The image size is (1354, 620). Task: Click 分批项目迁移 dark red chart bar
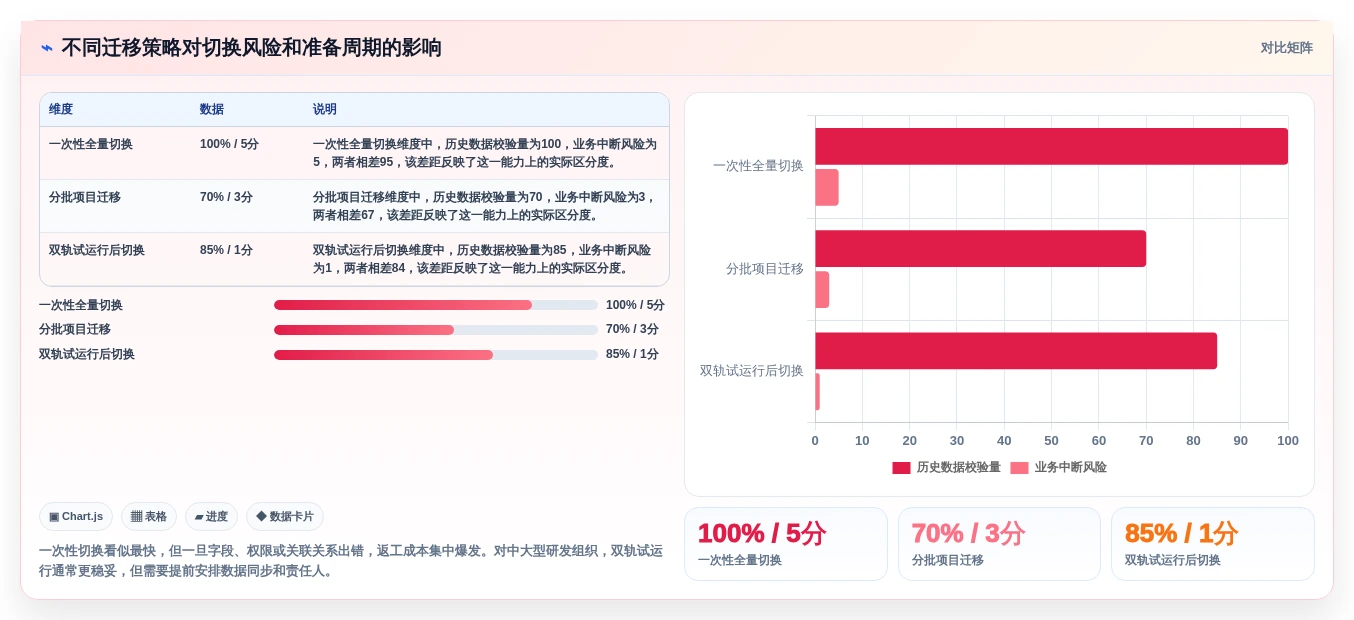980,248
